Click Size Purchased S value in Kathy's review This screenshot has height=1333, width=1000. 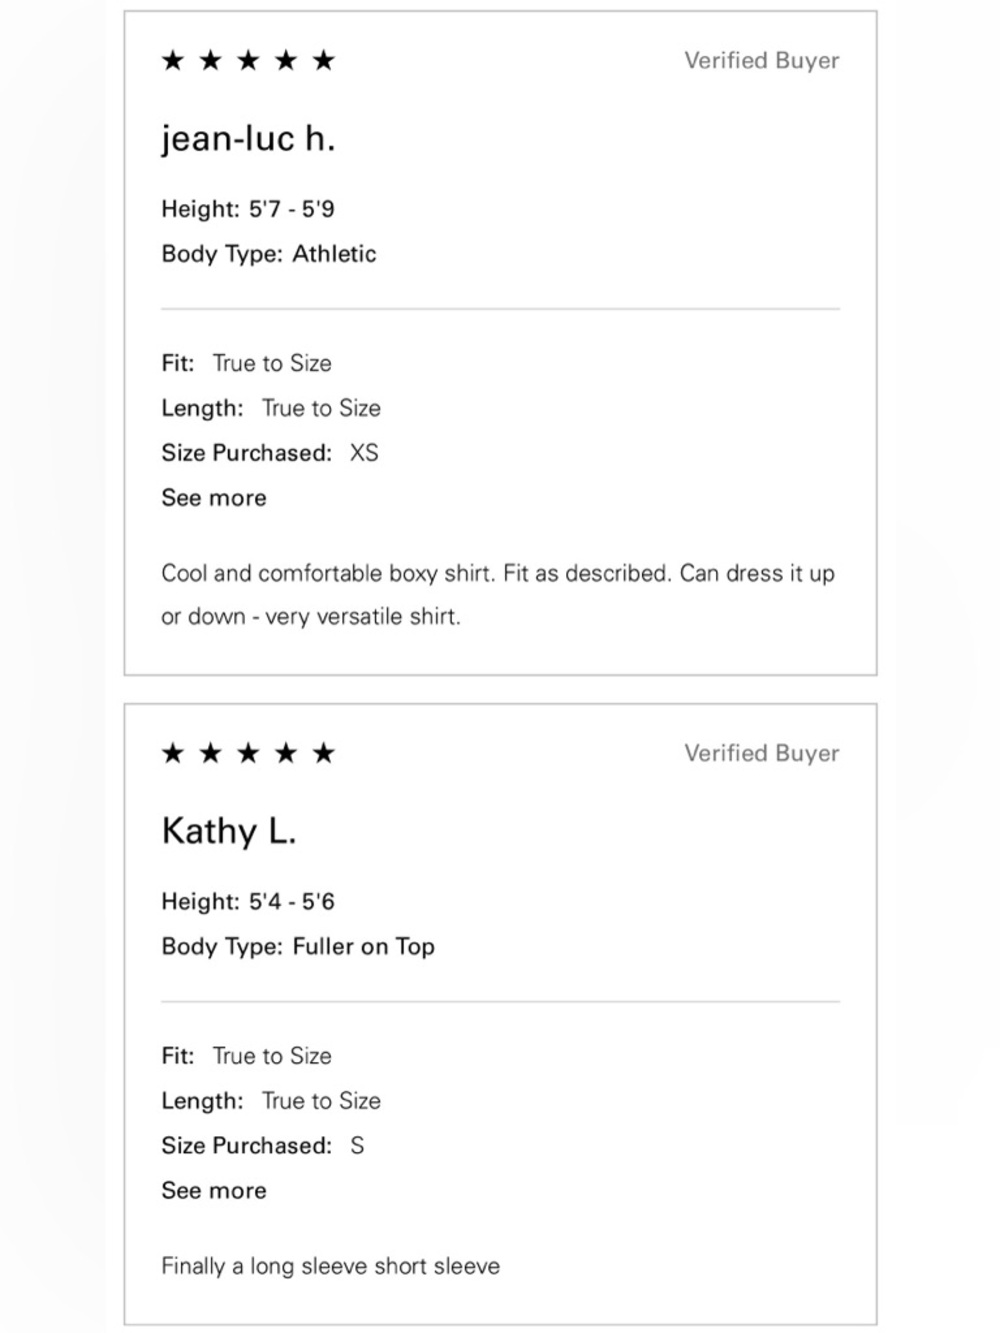357,1146
